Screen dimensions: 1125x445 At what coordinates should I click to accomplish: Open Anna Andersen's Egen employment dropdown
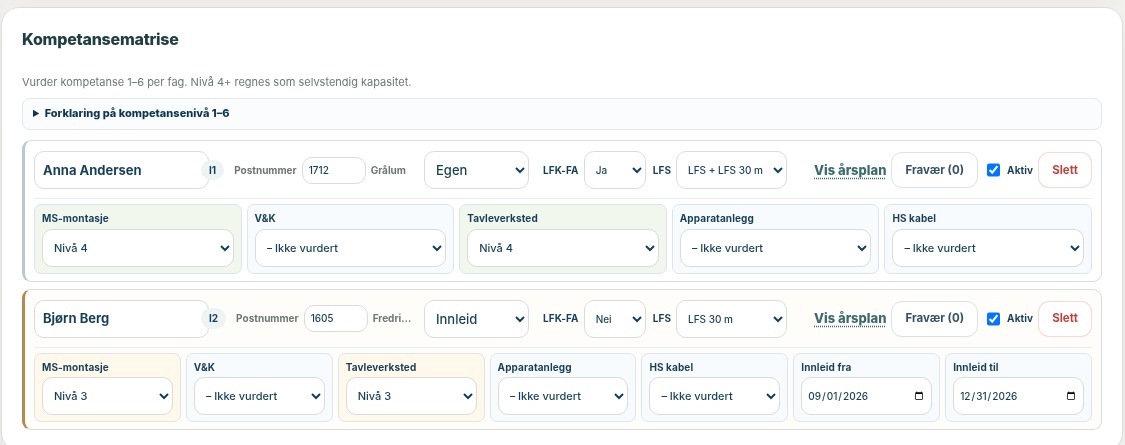[x=476, y=170]
